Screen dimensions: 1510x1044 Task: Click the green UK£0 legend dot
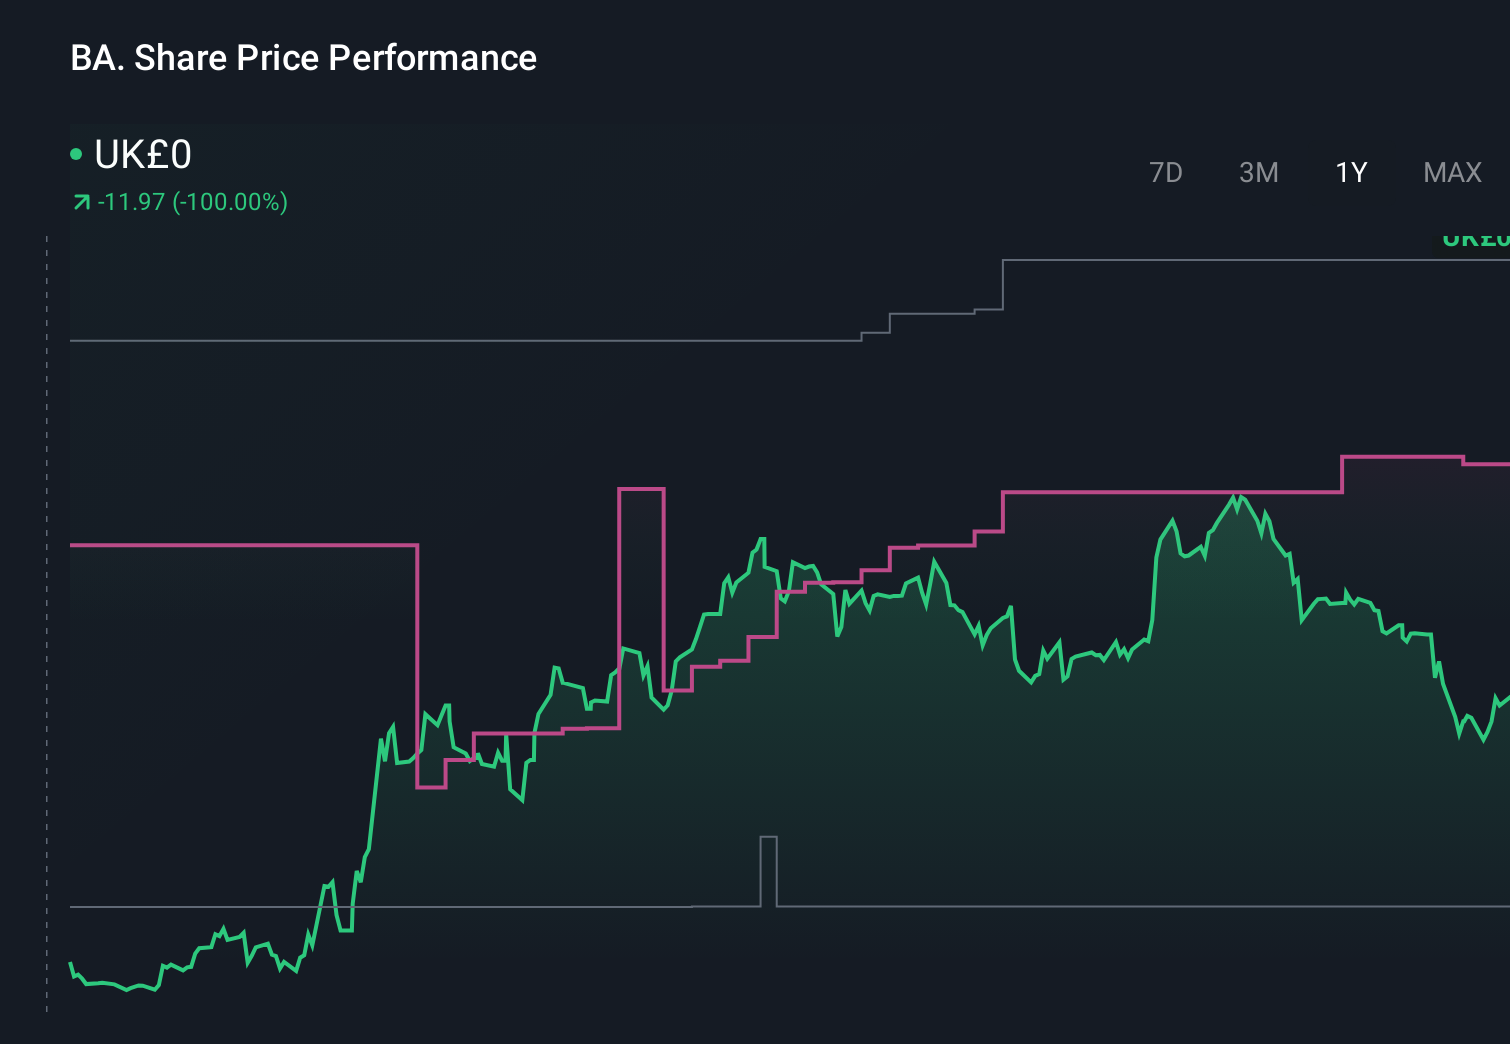[x=76, y=152]
